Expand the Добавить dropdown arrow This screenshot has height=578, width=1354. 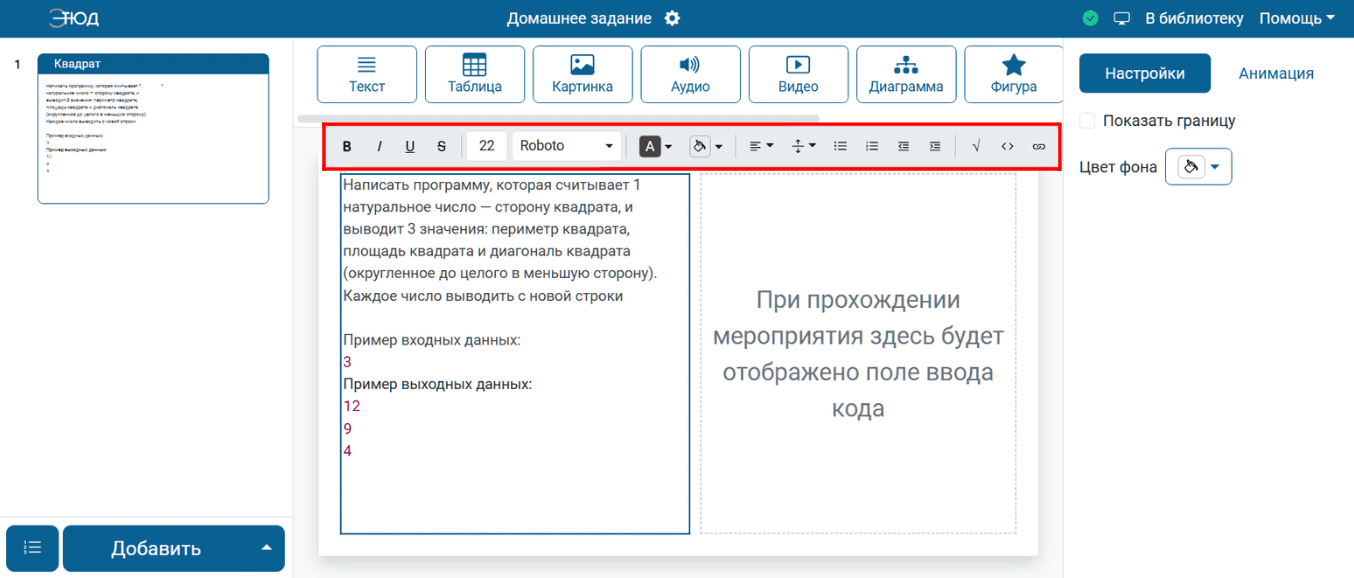click(266, 548)
